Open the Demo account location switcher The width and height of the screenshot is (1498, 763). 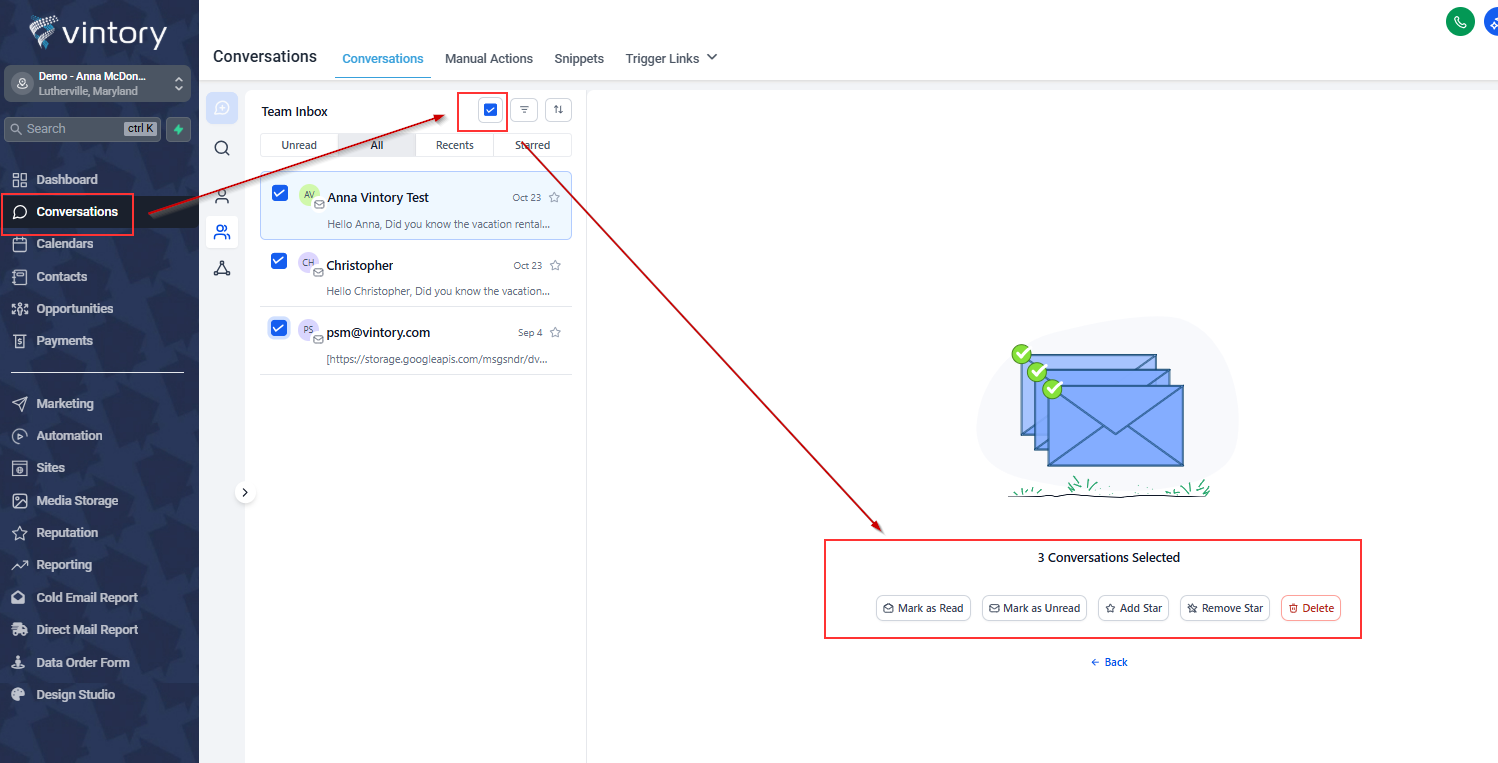(x=98, y=83)
